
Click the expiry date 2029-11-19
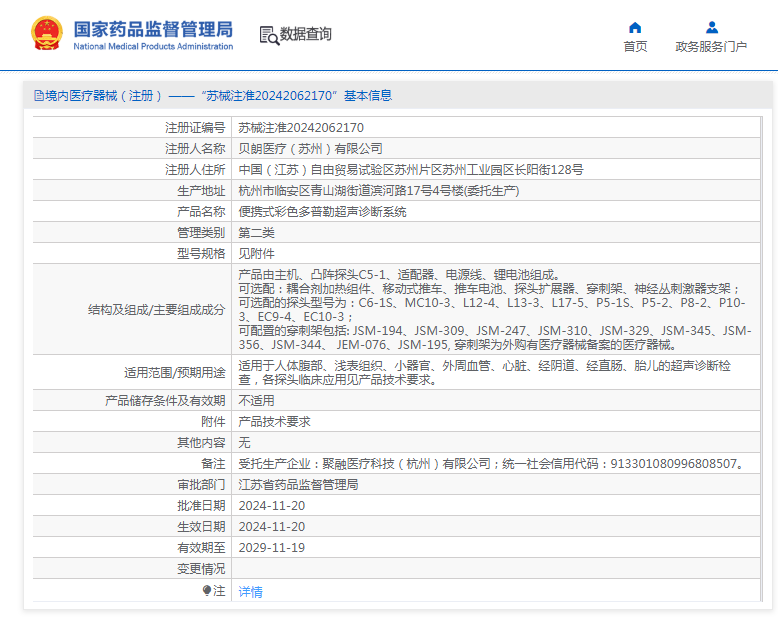(271, 547)
